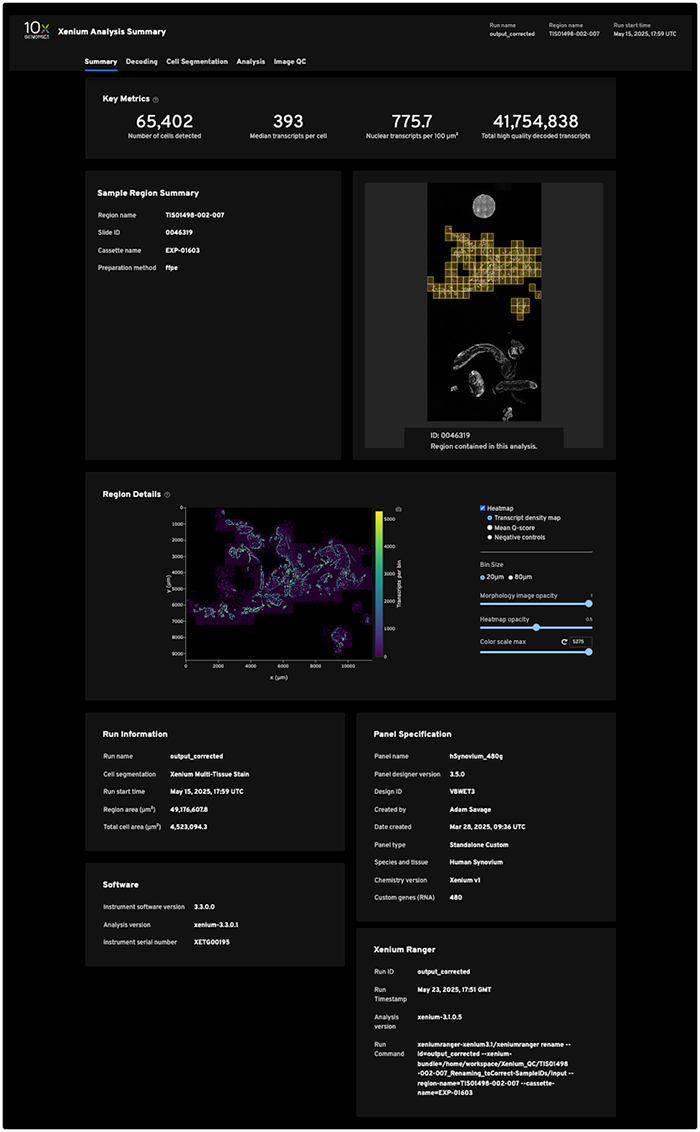
Task: Open the Image QC tab
Action: [x=290, y=62]
